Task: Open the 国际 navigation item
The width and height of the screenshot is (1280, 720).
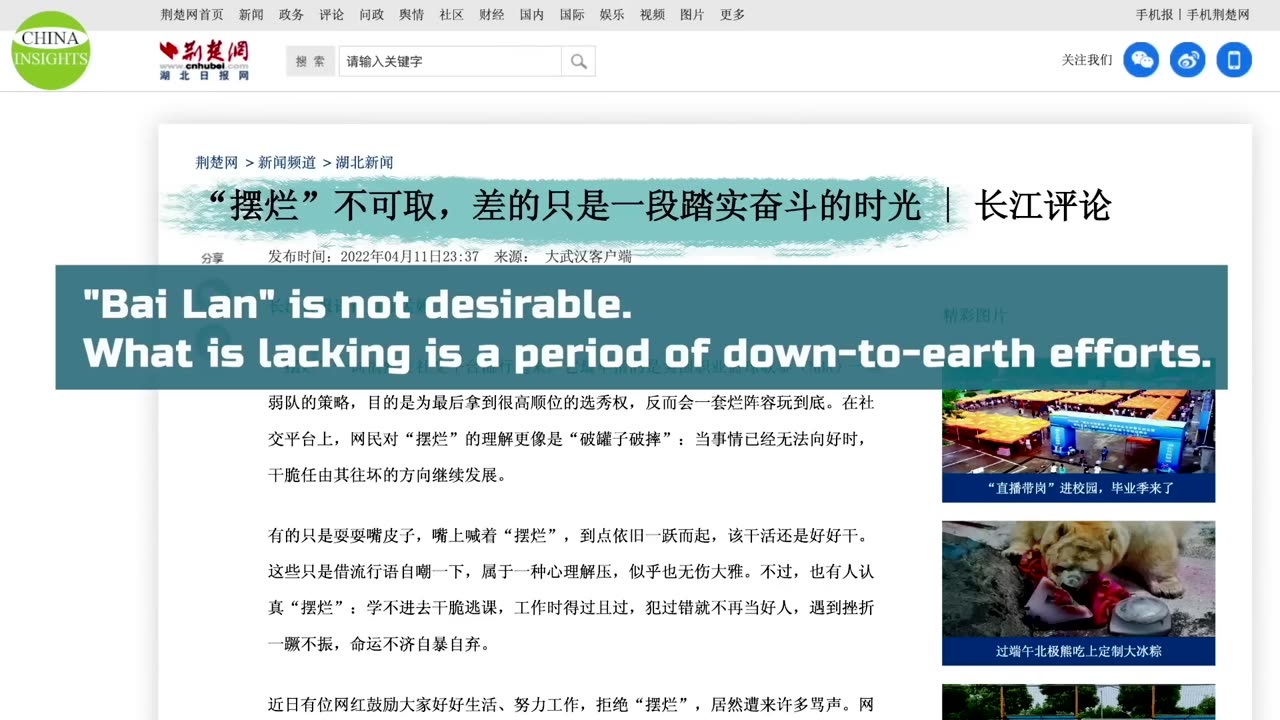Action: (572, 15)
